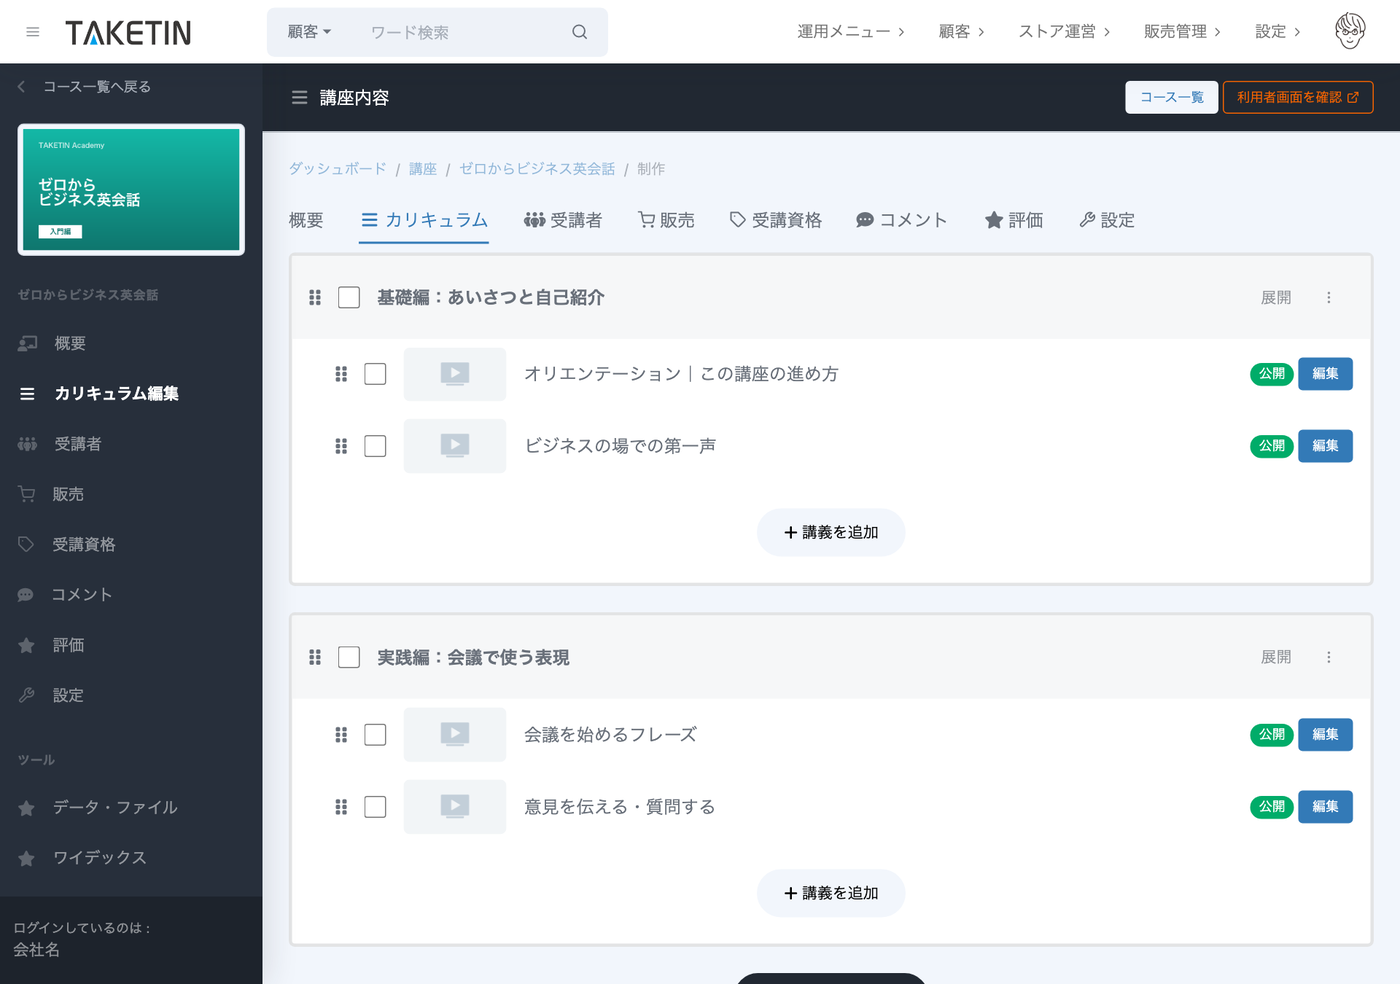This screenshot has width=1400, height=984.
Task: Click drag handle for ビジネスの場での第一声 lecture
Action: point(341,446)
